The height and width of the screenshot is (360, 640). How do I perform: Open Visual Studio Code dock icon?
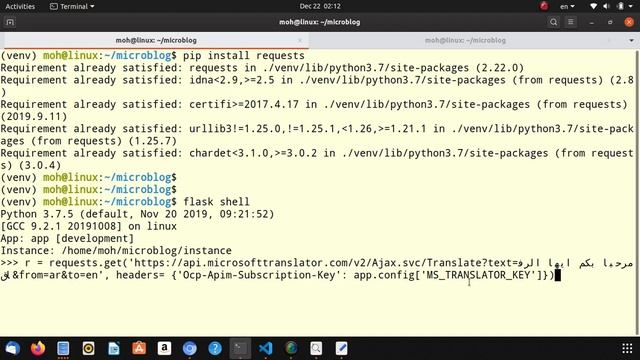[x=266, y=348]
